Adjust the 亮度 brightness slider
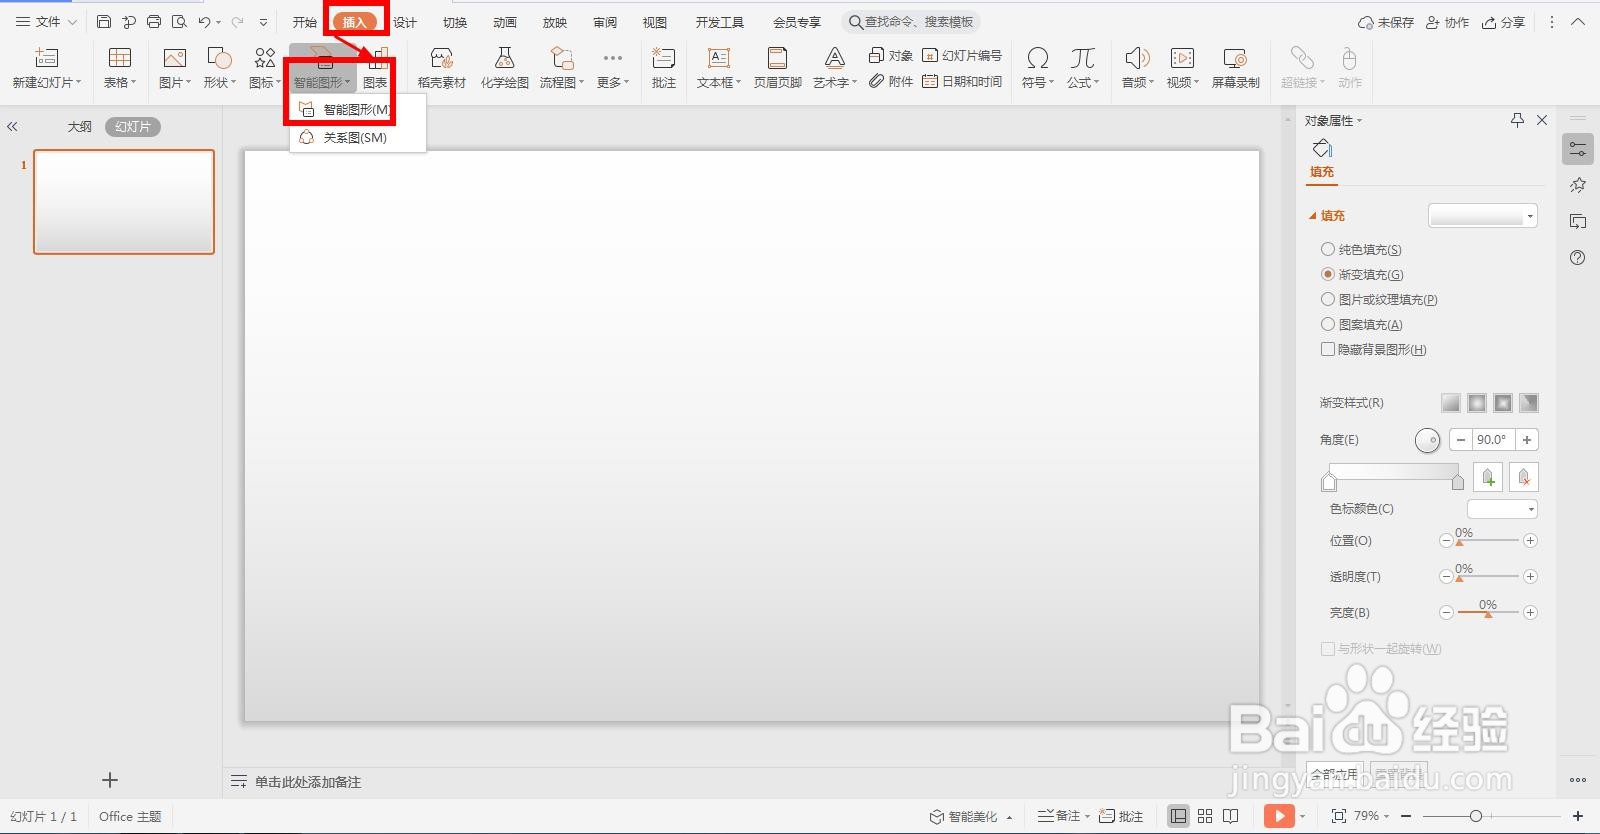Screen dimensions: 1600x834 click(1488, 613)
